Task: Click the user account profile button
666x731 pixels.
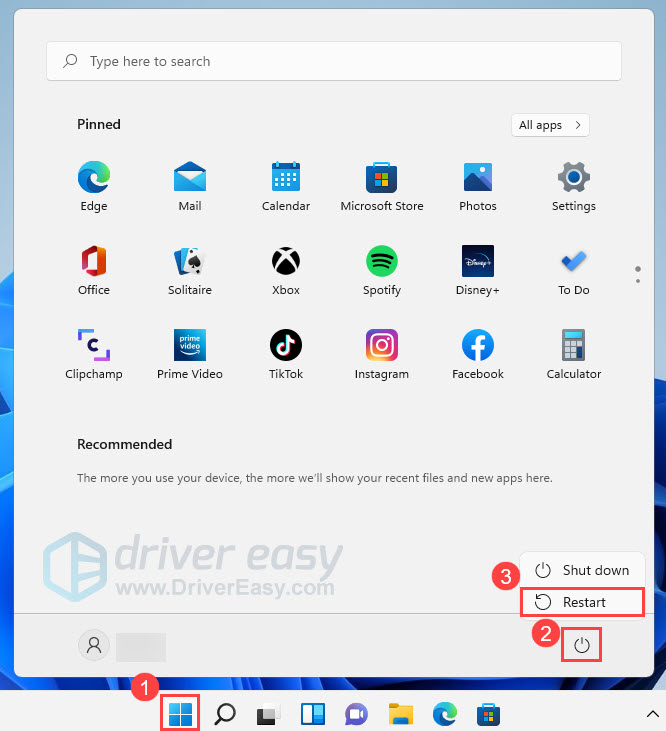Action: (x=94, y=645)
